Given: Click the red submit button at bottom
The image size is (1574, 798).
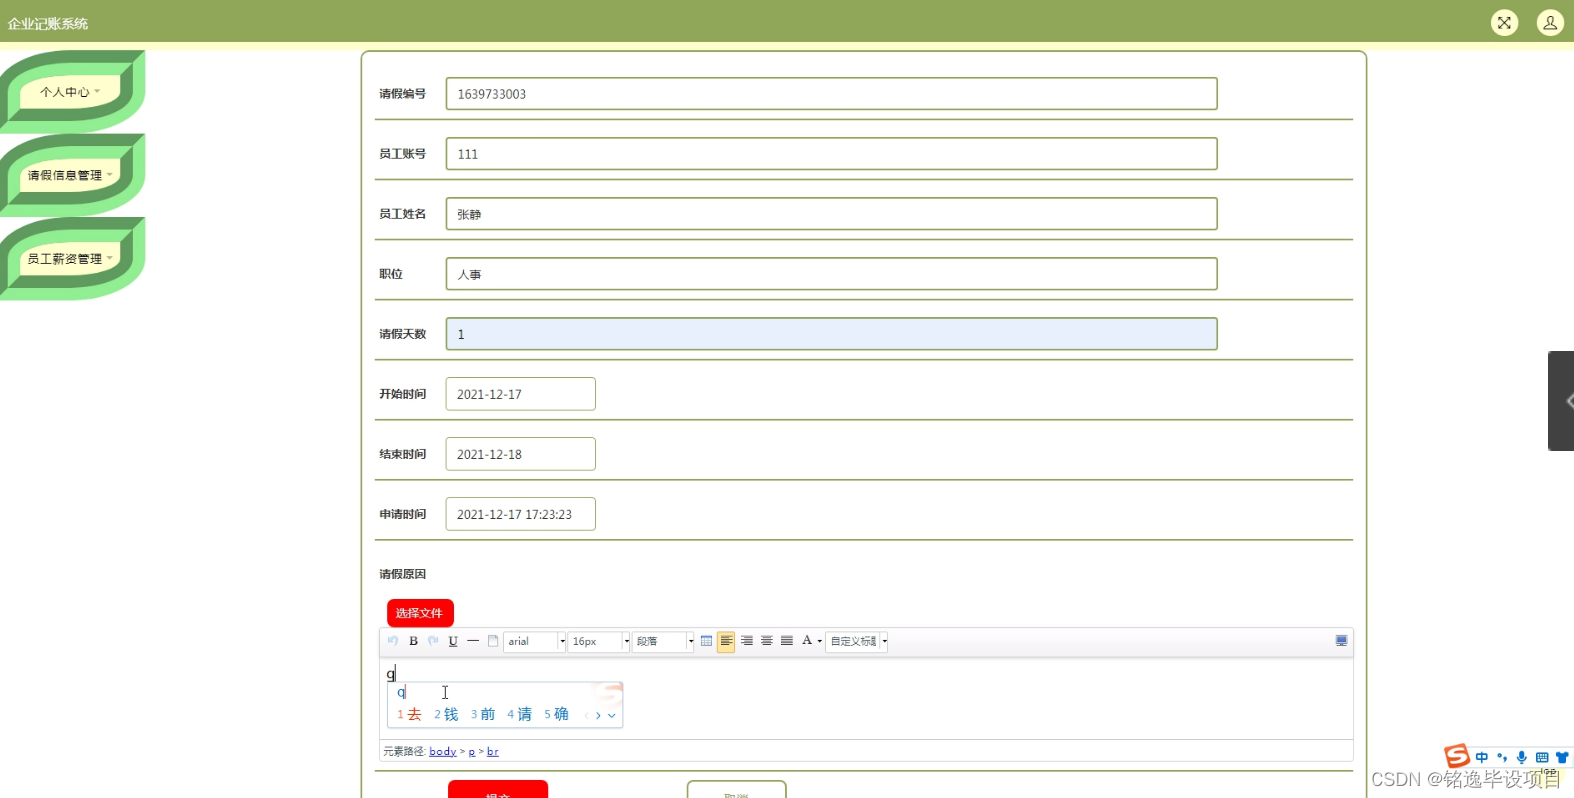Looking at the screenshot, I should (498, 789).
